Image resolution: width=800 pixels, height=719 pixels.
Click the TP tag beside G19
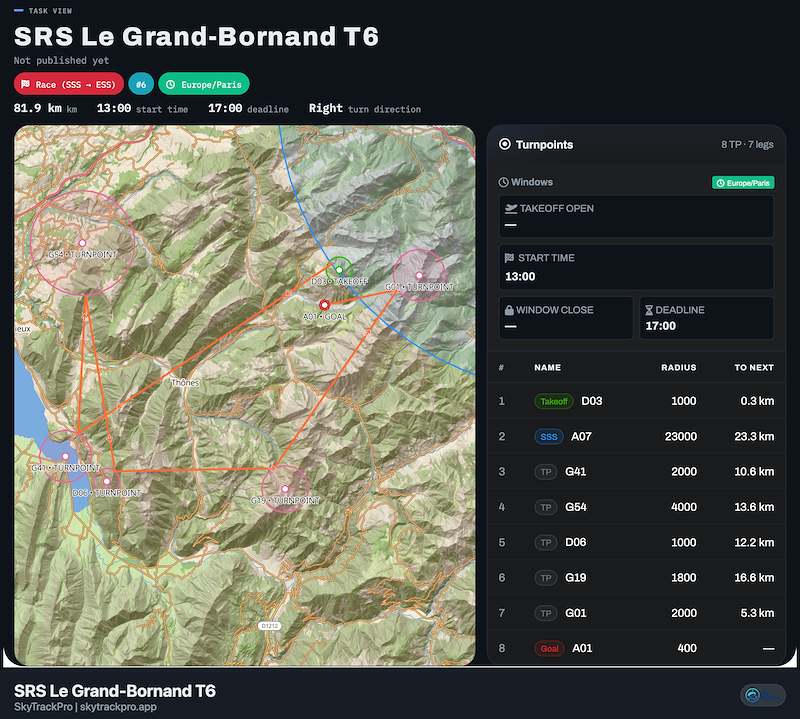click(x=545, y=578)
